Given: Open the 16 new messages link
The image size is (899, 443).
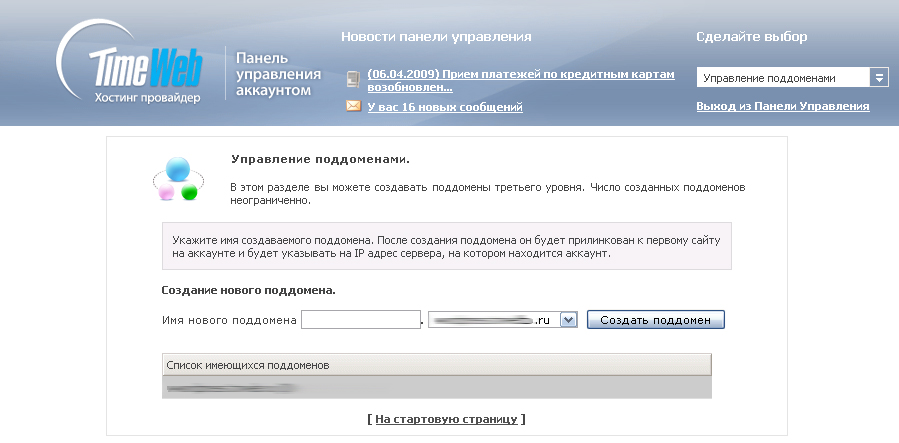Looking at the screenshot, I should coord(445,107).
